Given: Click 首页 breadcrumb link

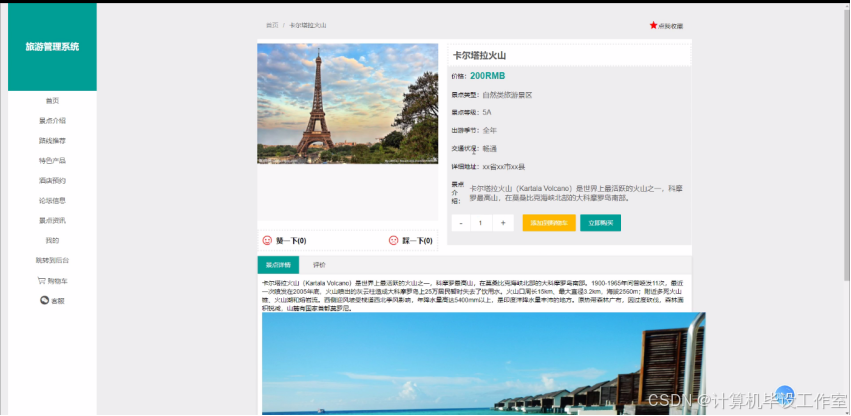Looking at the screenshot, I should [x=272, y=25].
